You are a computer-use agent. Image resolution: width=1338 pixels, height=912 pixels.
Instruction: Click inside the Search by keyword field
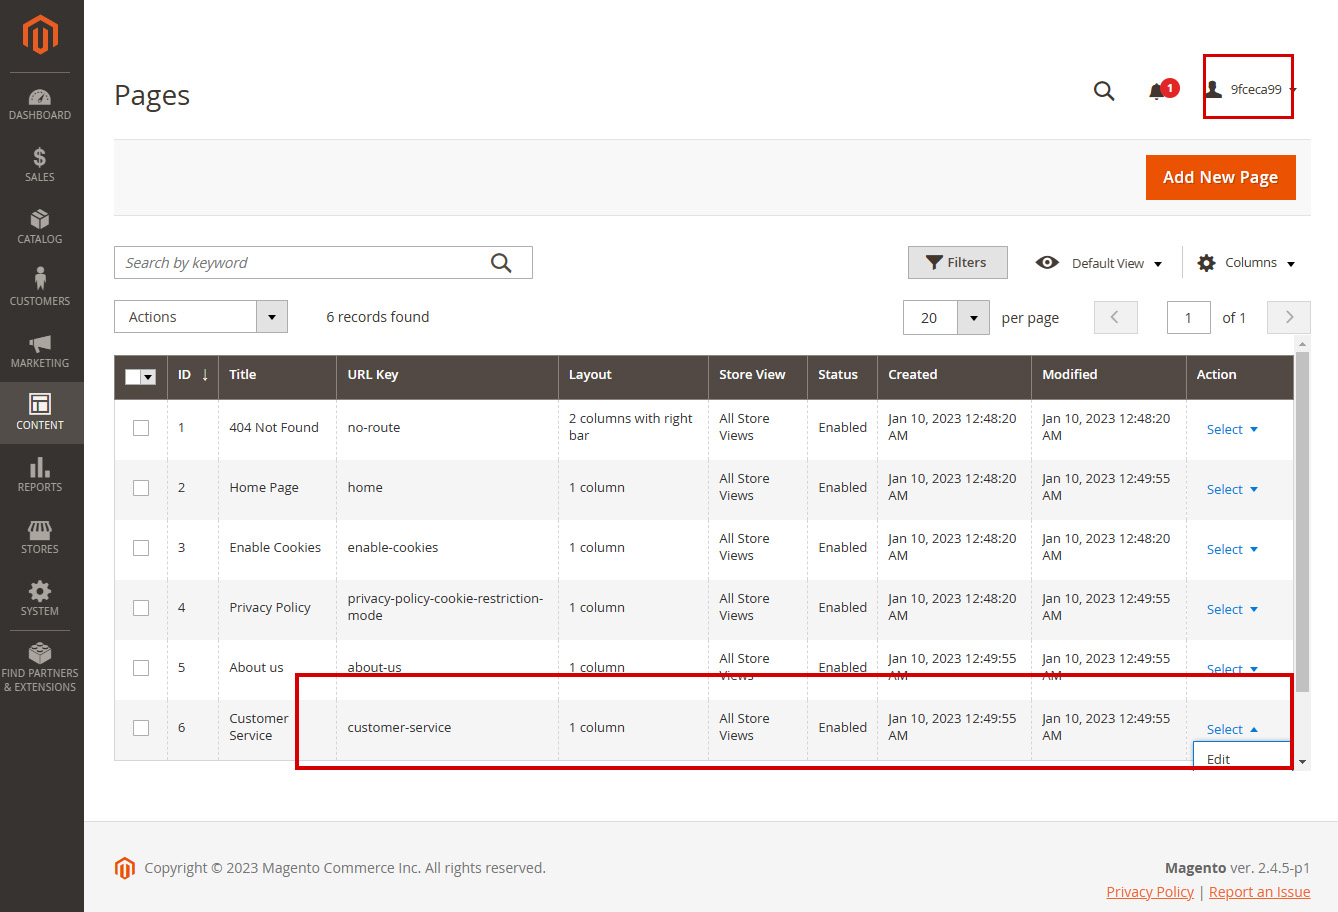[x=300, y=262]
